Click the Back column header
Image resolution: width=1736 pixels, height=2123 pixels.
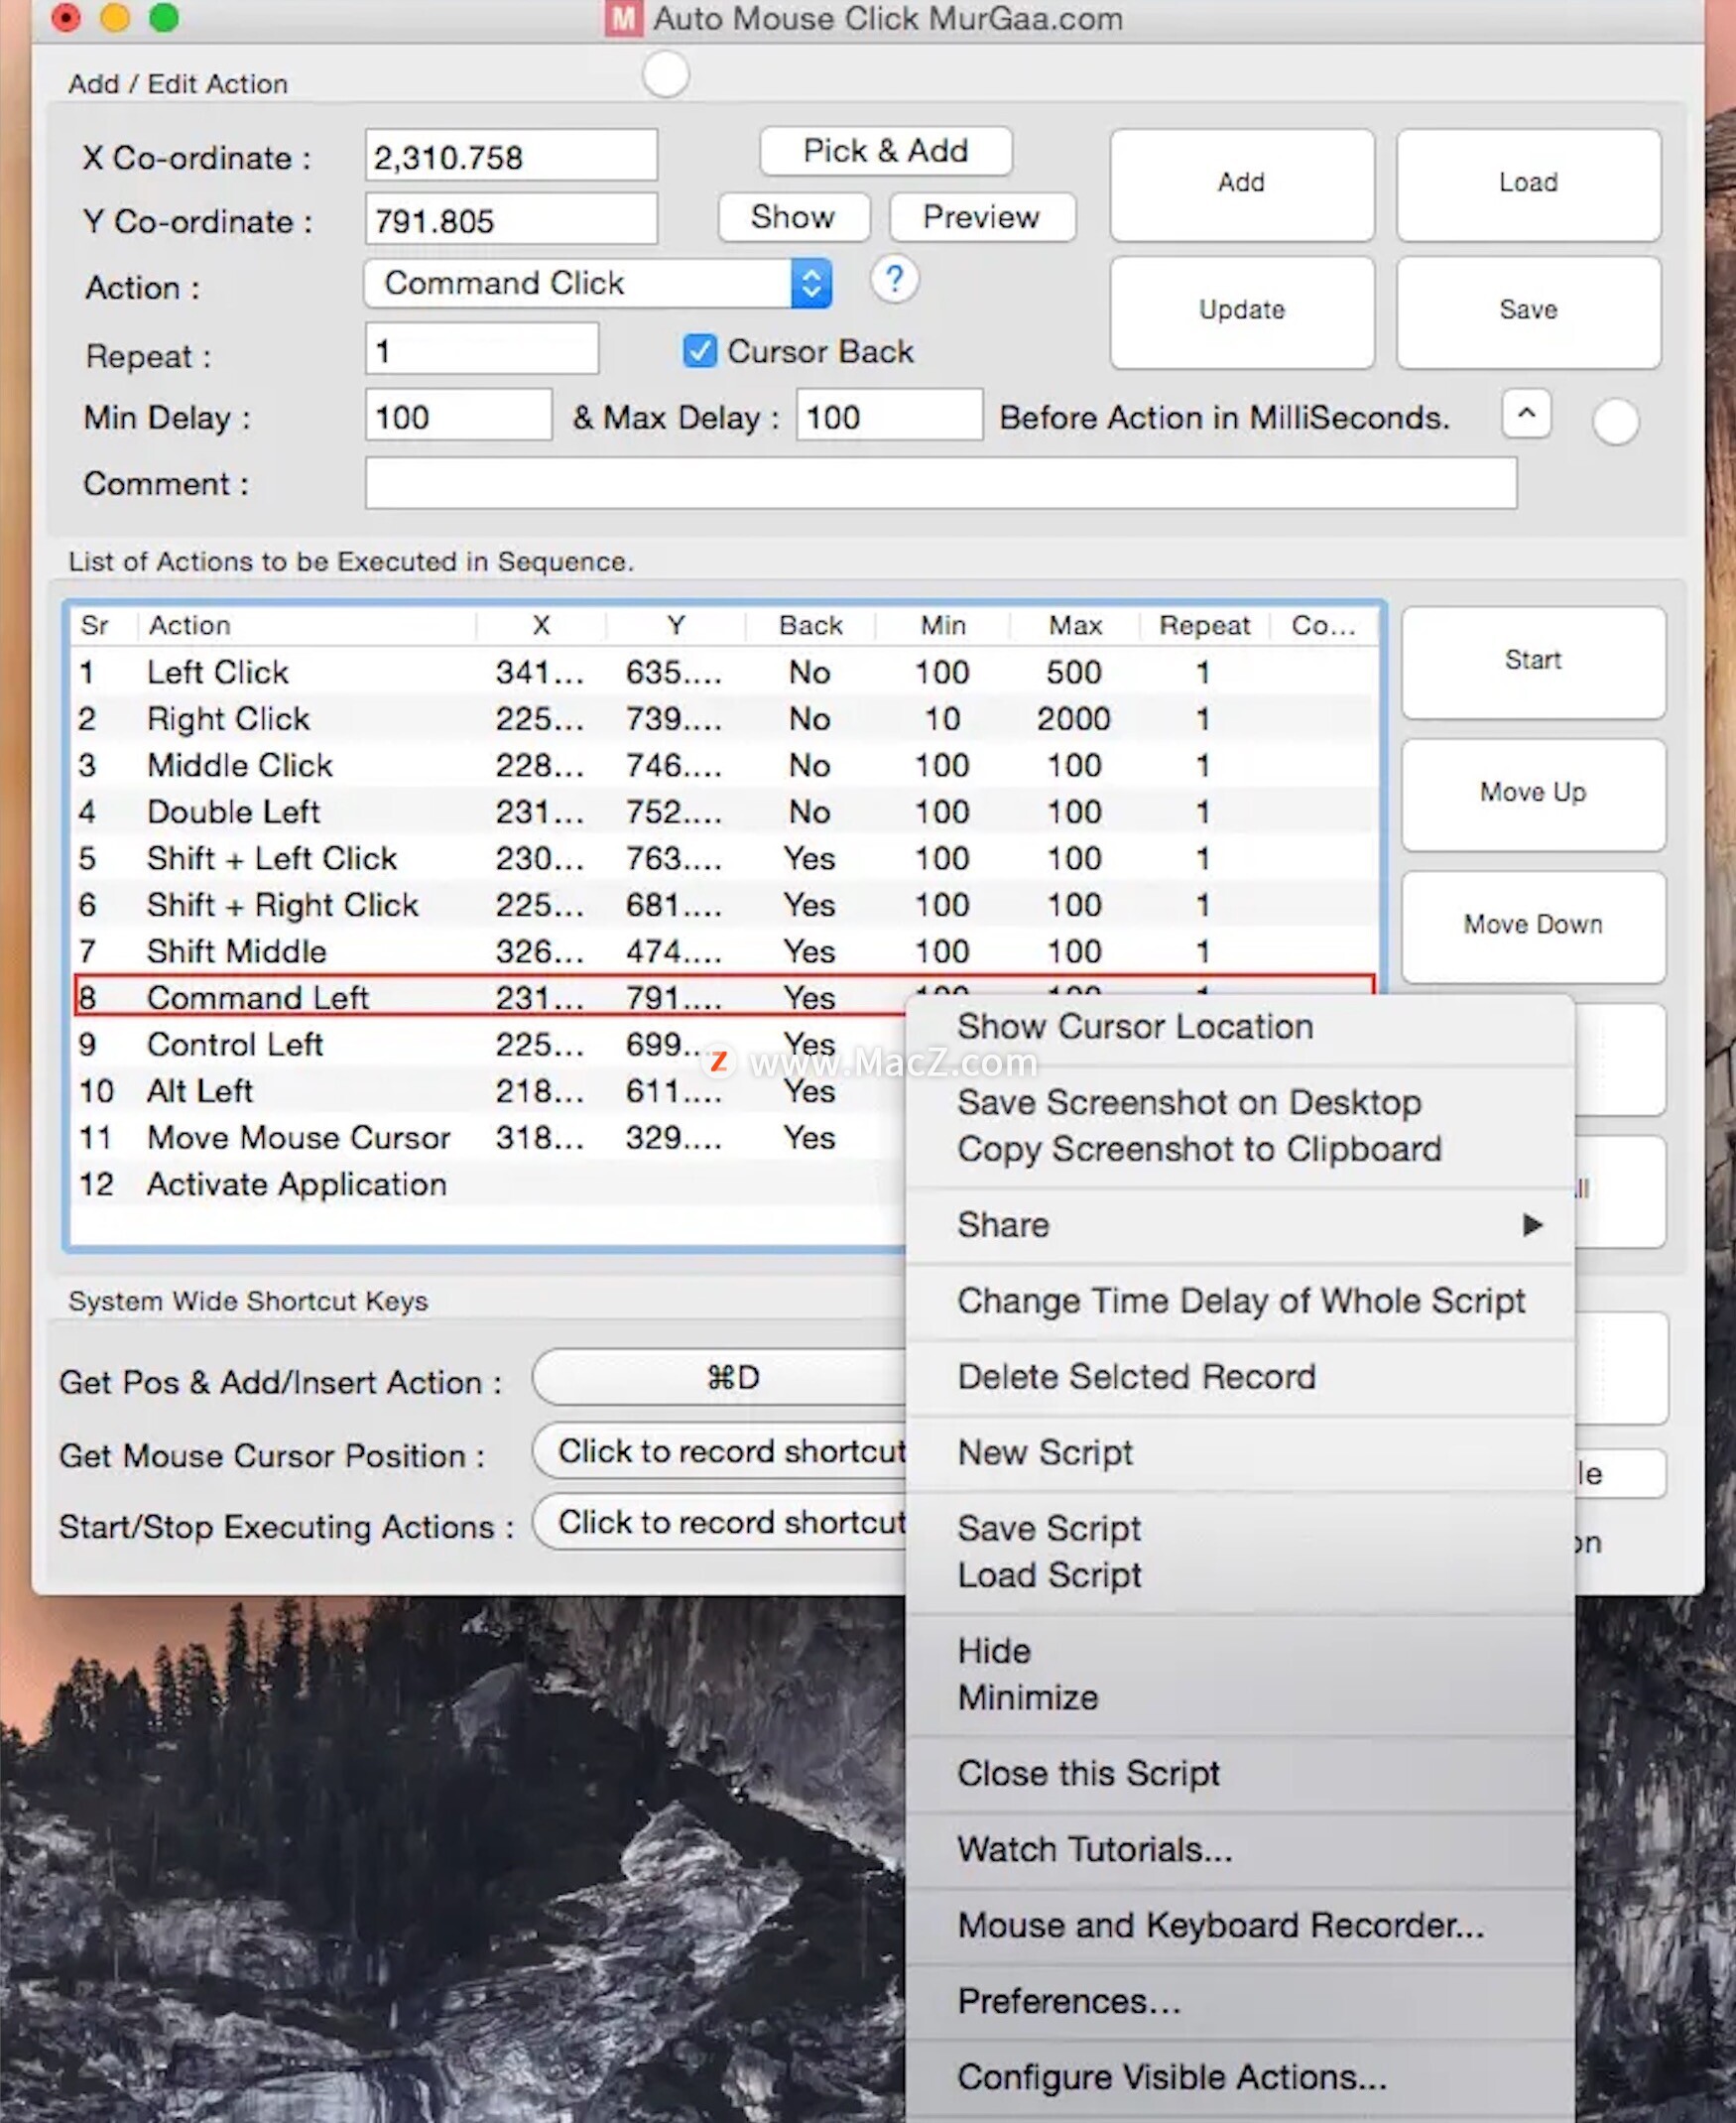(810, 626)
